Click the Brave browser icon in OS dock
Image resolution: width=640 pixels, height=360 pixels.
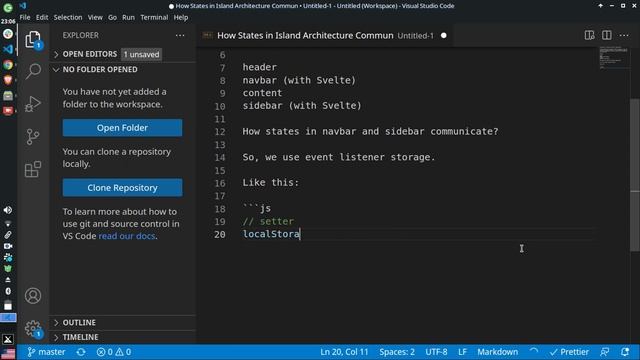pos(8,80)
